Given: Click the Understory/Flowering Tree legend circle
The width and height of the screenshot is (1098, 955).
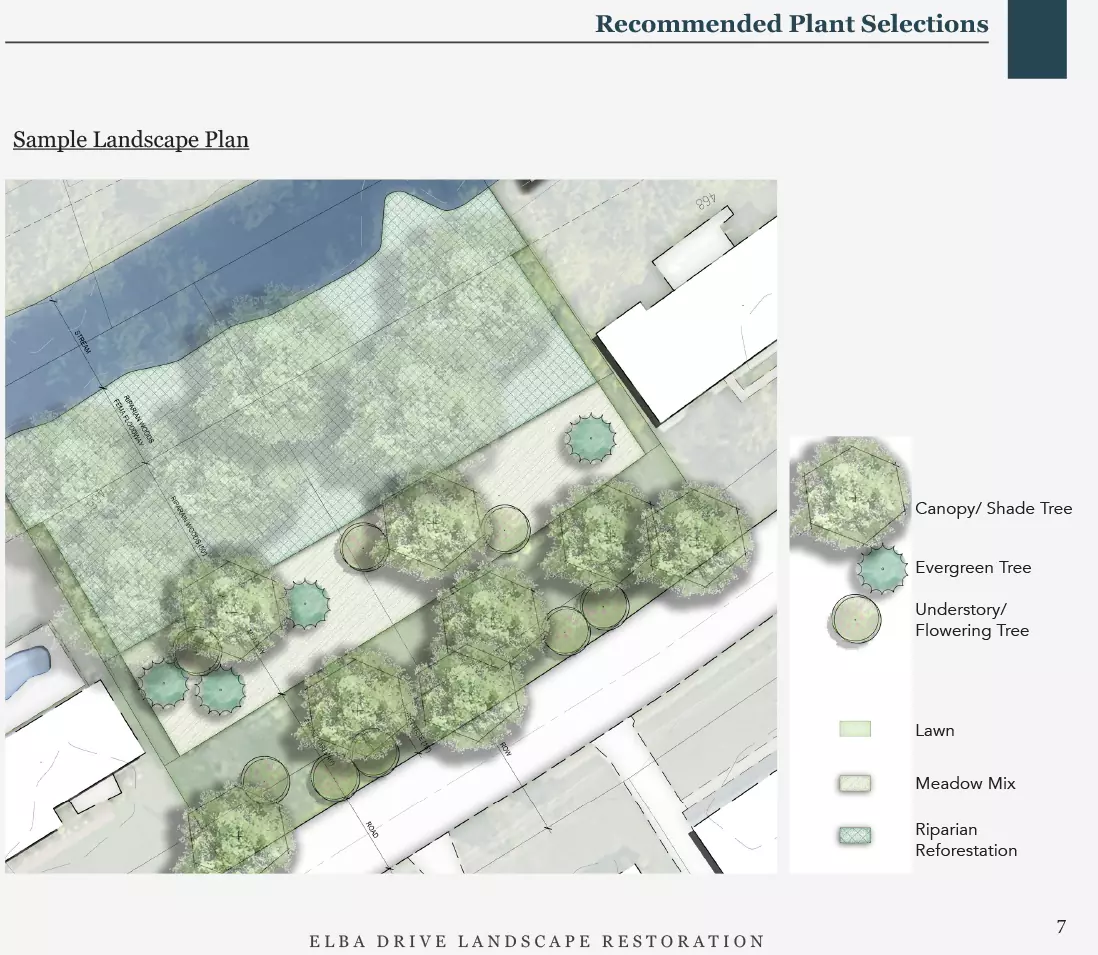Looking at the screenshot, I should click(856, 620).
